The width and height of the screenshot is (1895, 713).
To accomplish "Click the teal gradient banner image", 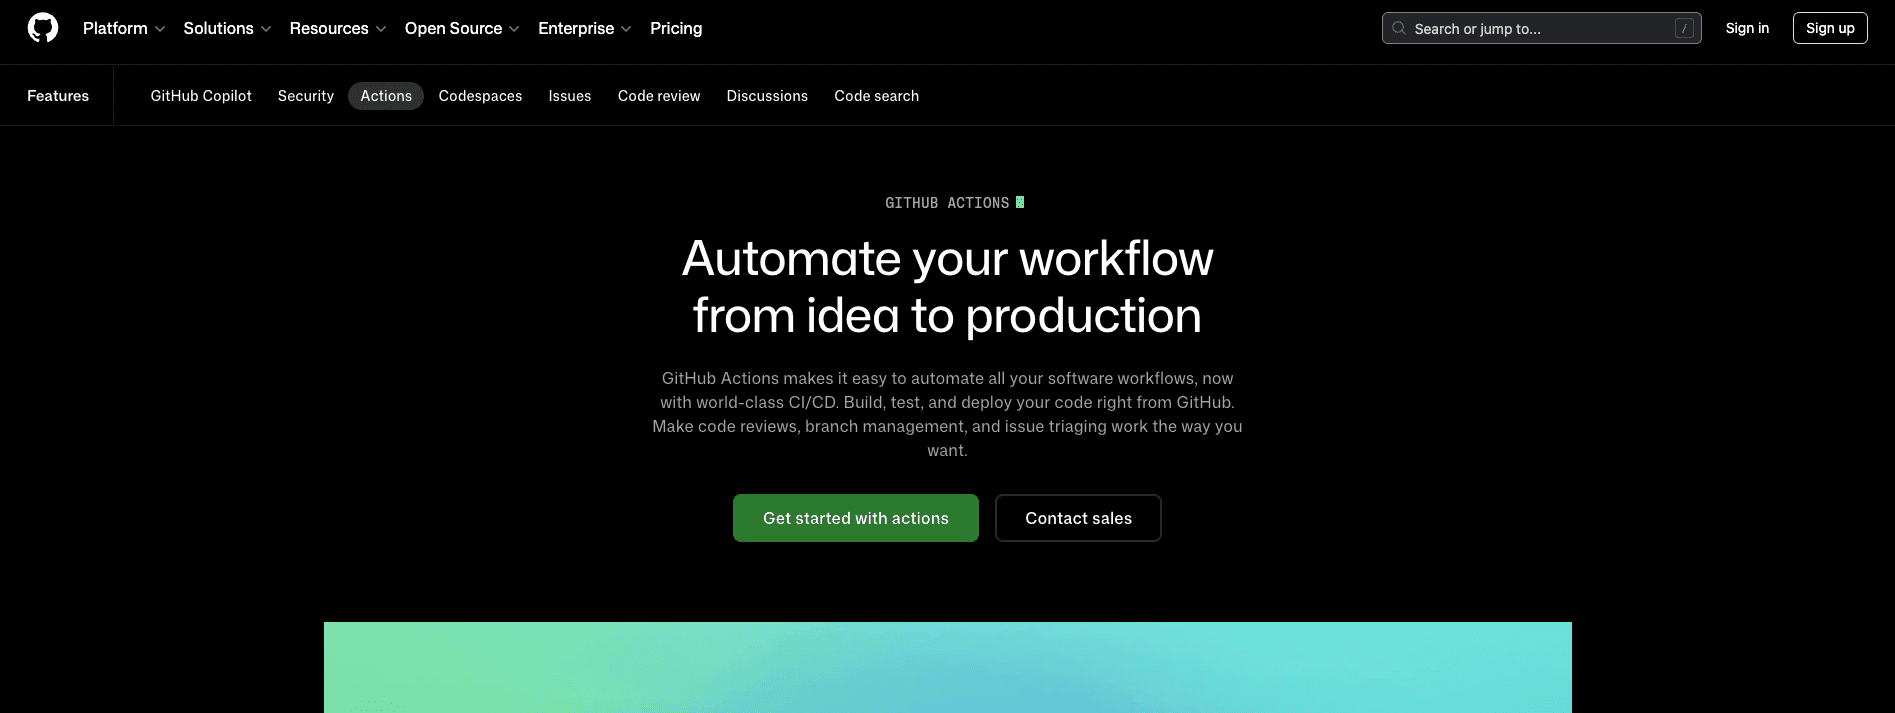I will (x=947, y=667).
